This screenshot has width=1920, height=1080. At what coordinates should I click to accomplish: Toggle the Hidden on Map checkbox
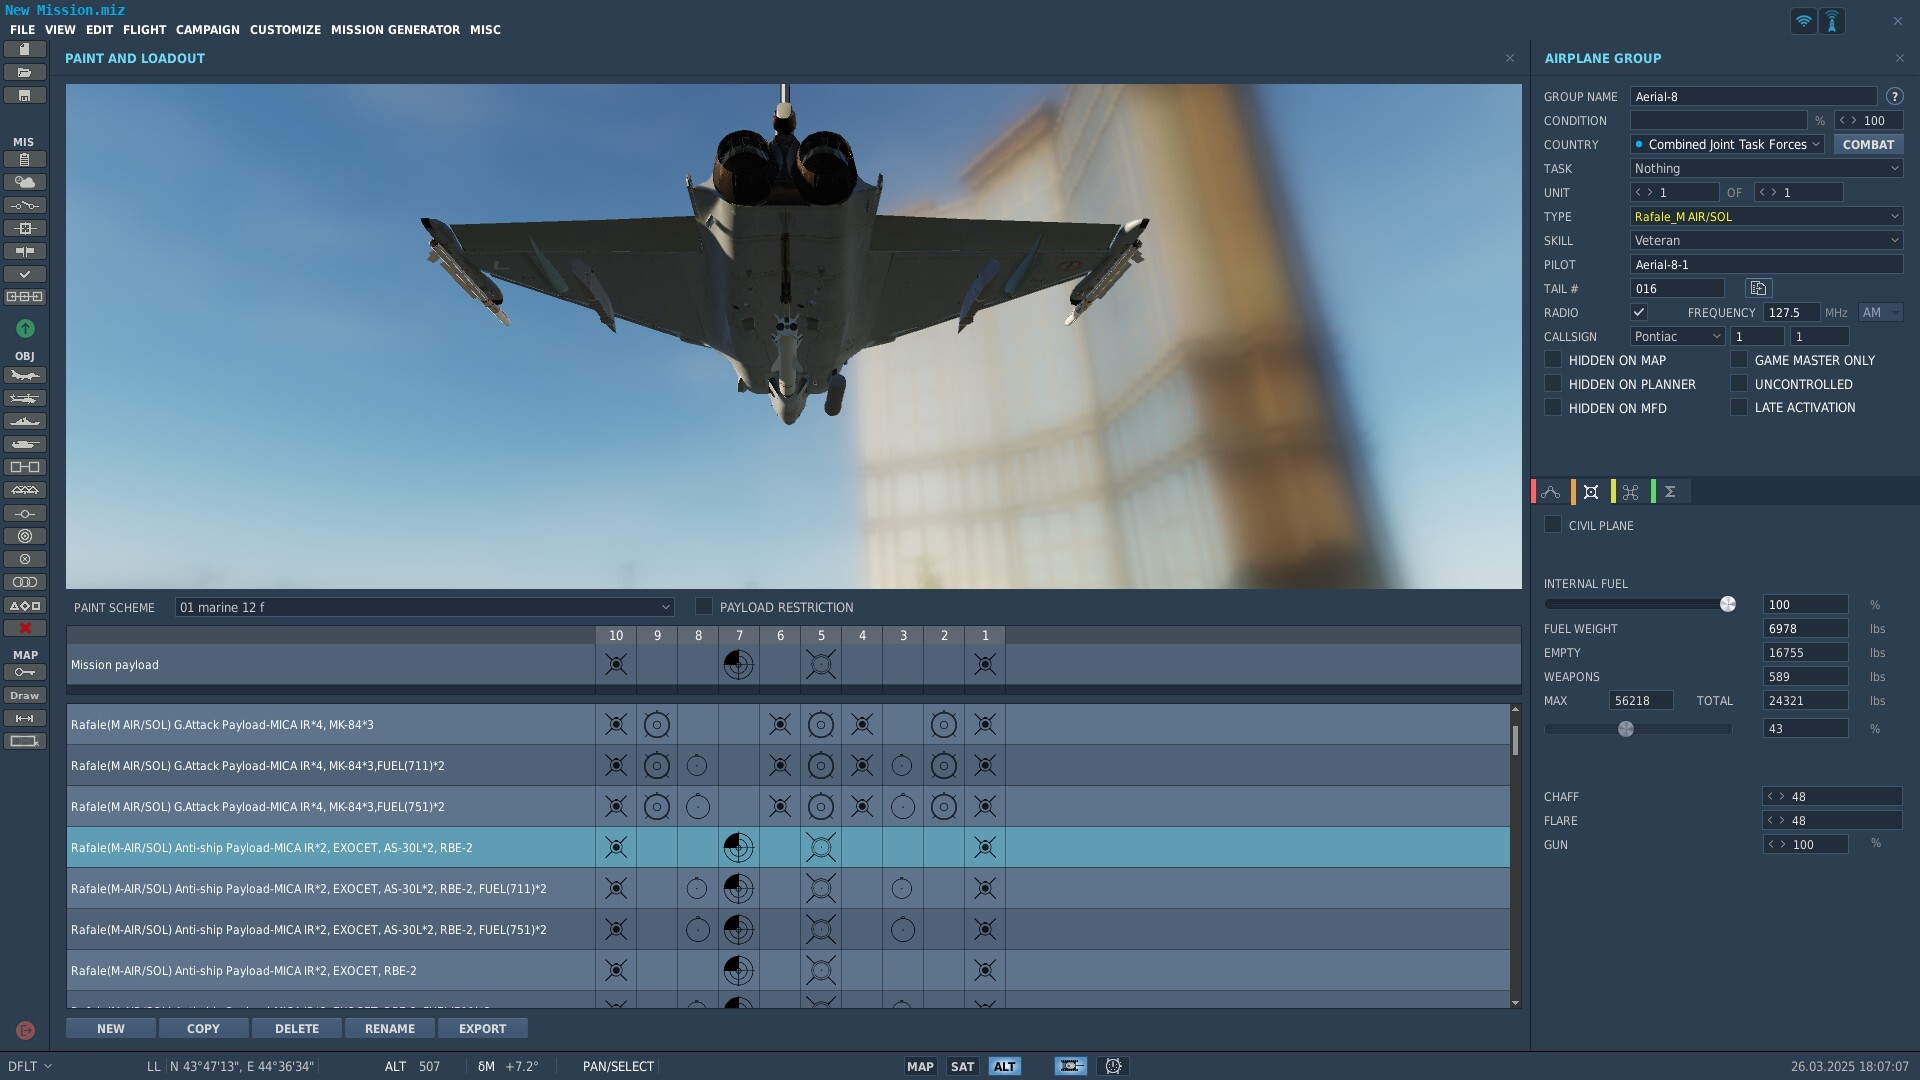click(x=1553, y=360)
